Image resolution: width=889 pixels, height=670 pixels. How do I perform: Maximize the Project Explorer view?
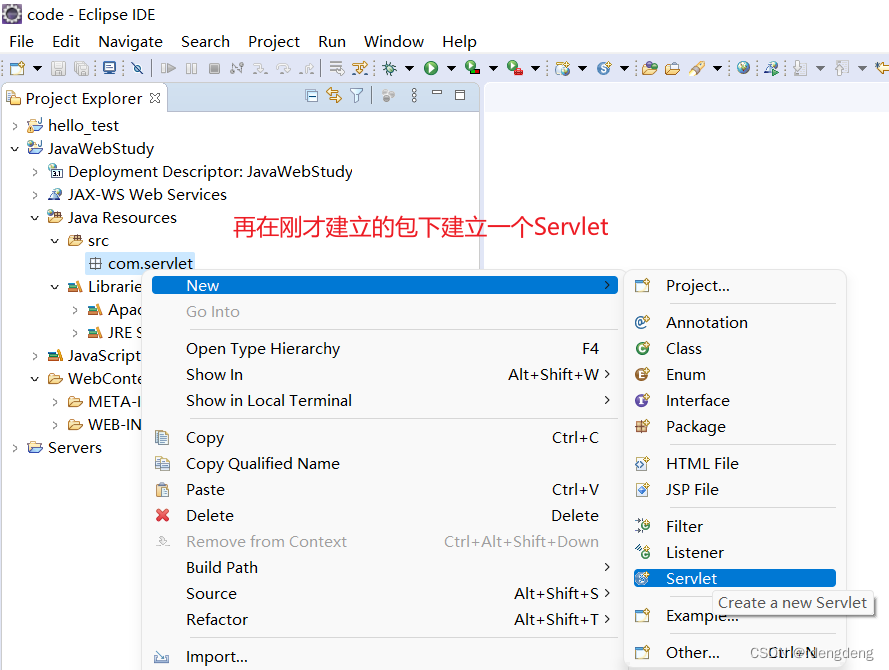[x=460, y=95]
